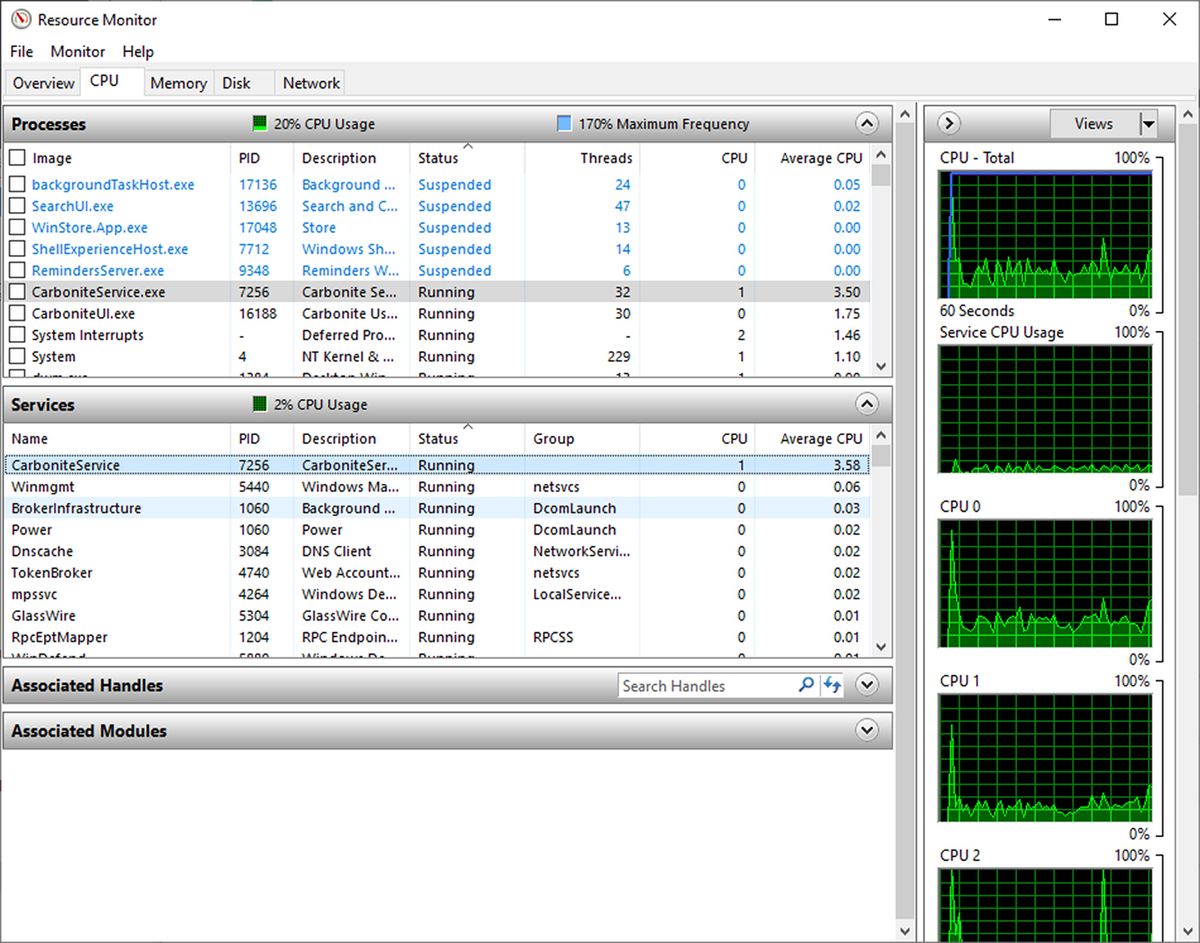Viewport: 1200px width, 943px height.
Task: Enable the checkbox beside SearchUI.exe
Action: pyautogui.click(x=17, y=206)
